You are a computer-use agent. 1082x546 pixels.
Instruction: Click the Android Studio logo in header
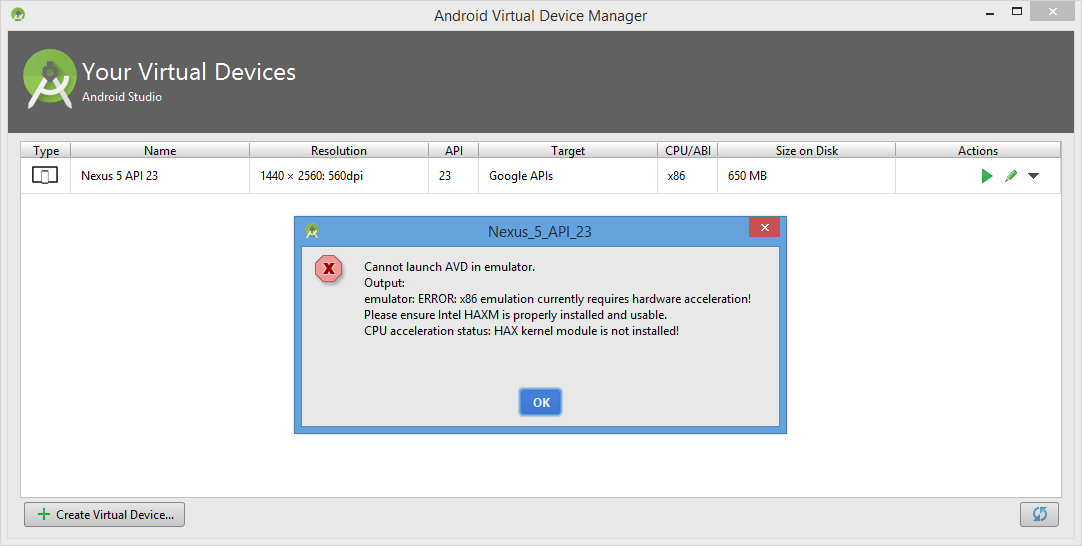pos(49,79)
